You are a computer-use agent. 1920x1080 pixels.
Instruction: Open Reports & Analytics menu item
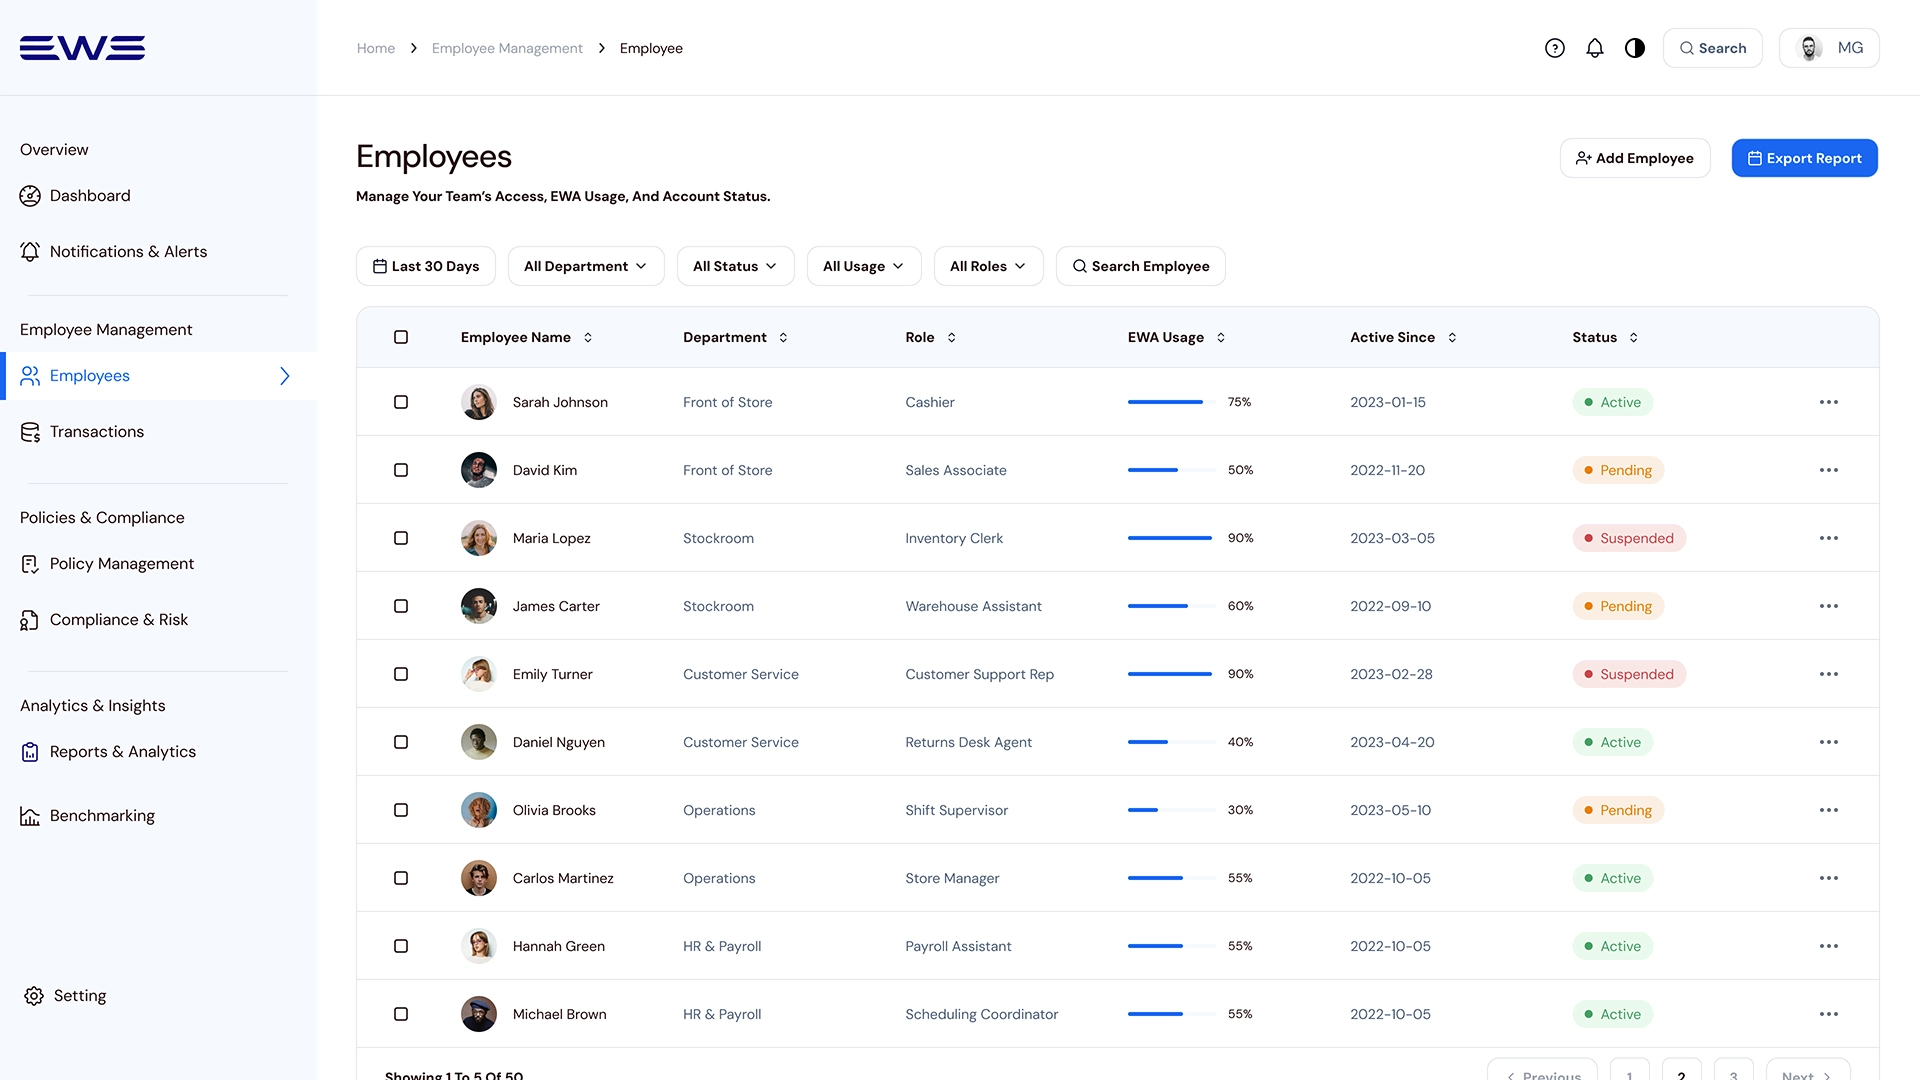pyautogui.click(x=122, y=752)
